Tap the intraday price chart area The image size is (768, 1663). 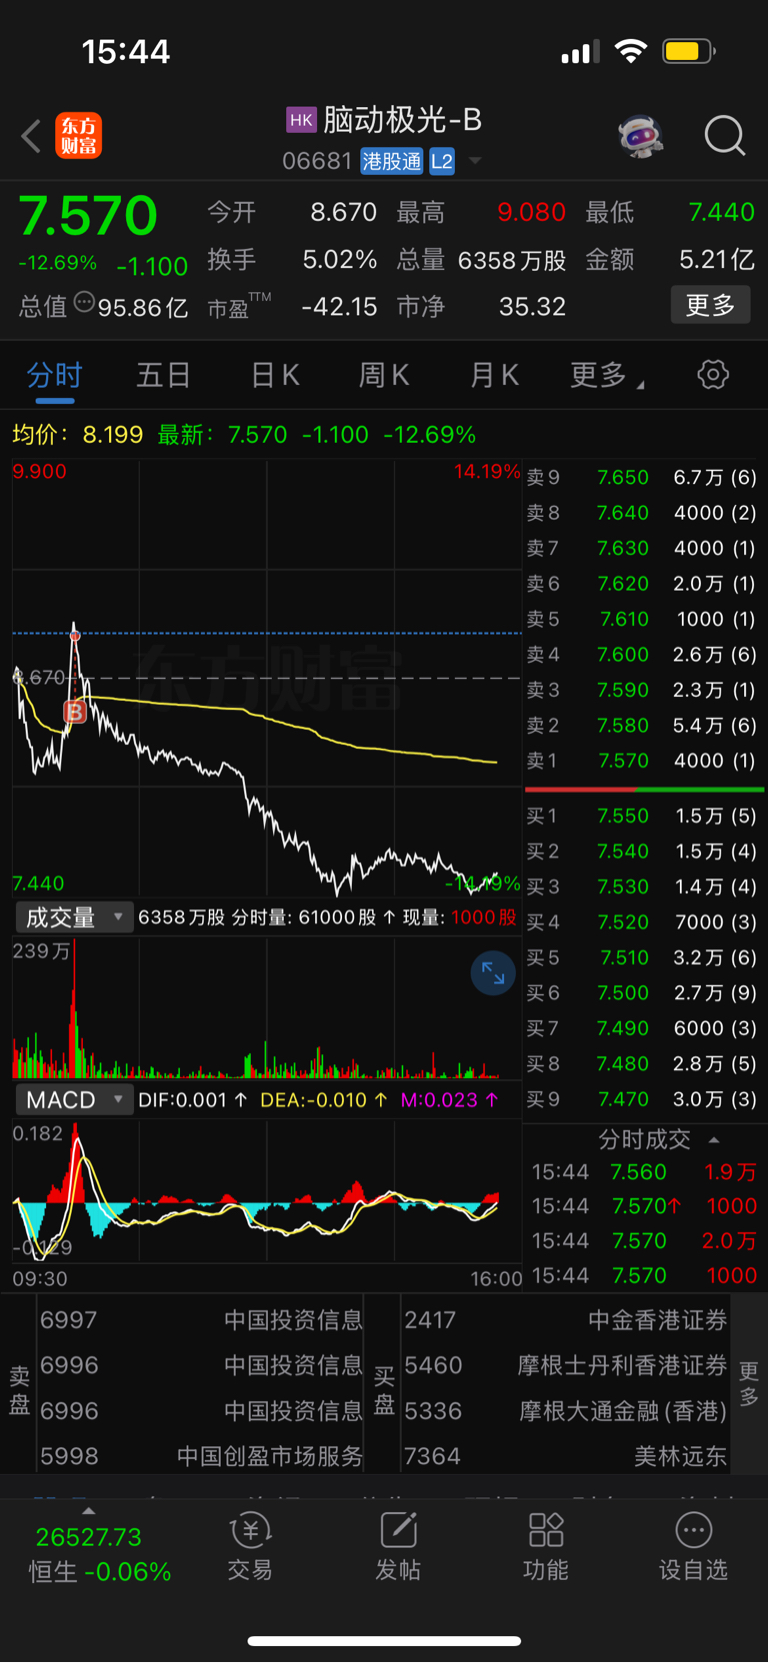pyautogui.click(x=267, y=678)
